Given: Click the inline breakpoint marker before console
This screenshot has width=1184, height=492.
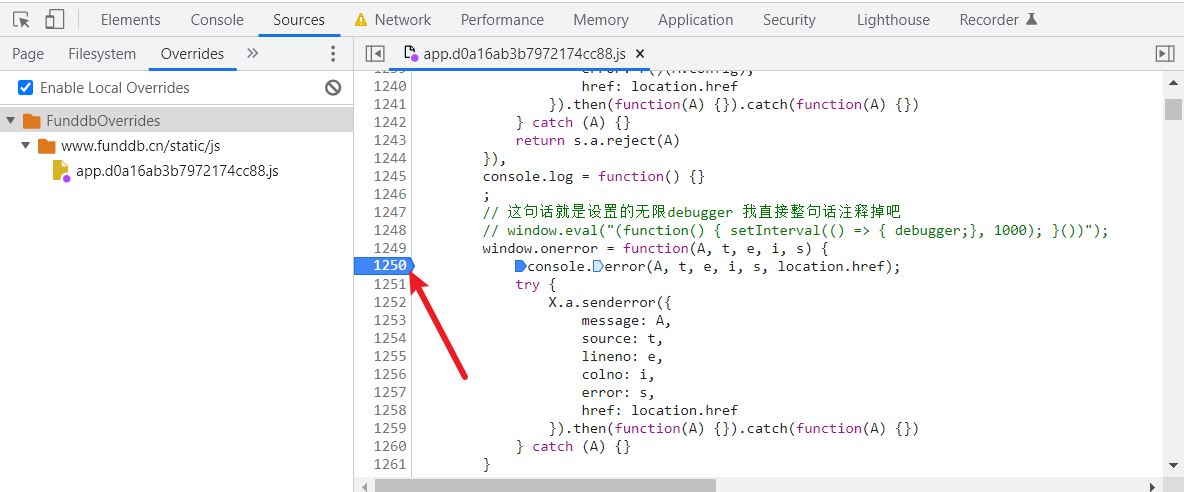Looking at the screenshot, I should pyautogui.click(x=520, y=266).
